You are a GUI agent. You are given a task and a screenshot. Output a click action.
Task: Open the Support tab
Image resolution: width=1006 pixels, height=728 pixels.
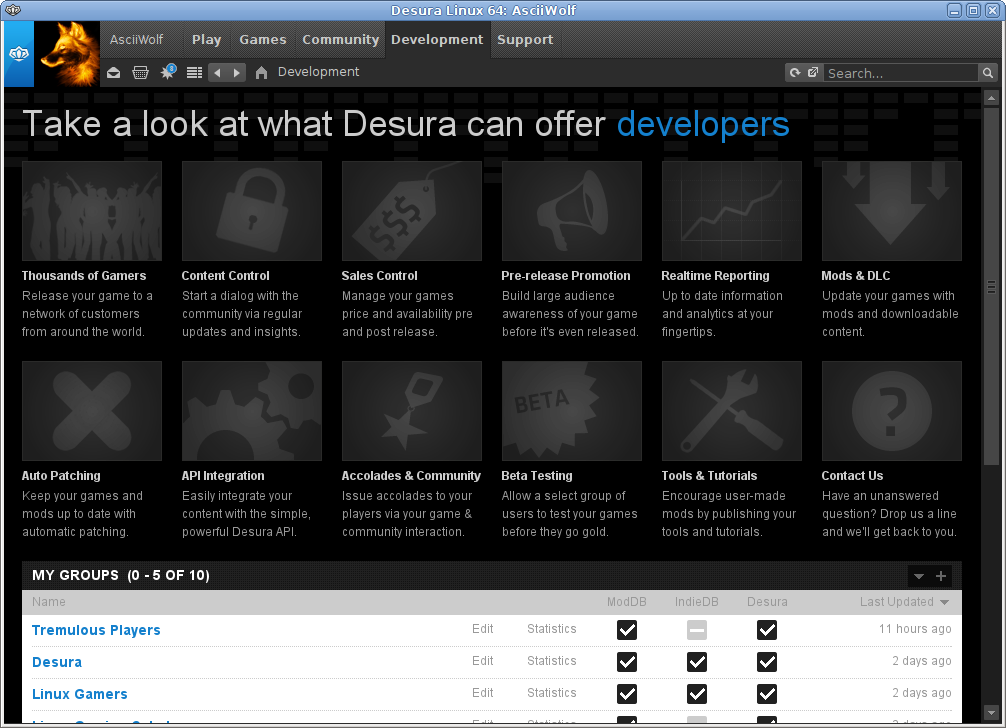[x=525, y=40]
